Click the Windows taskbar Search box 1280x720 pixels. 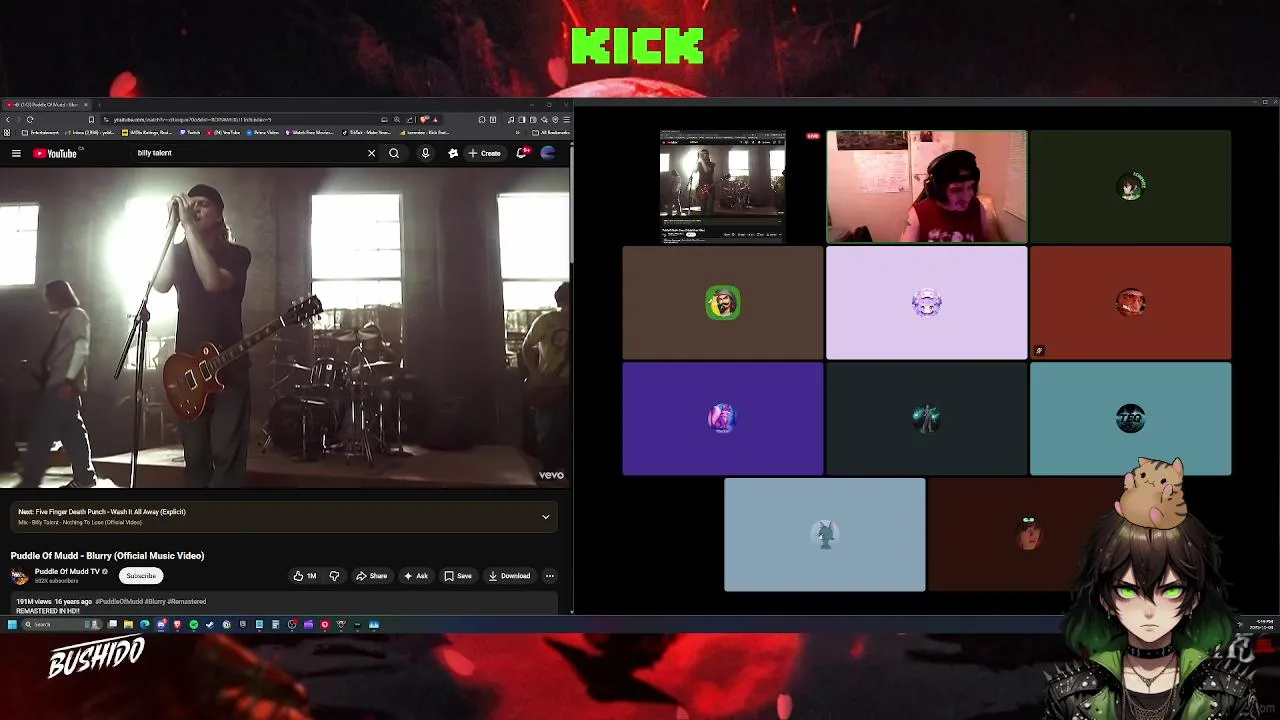(x=60, y=624)
